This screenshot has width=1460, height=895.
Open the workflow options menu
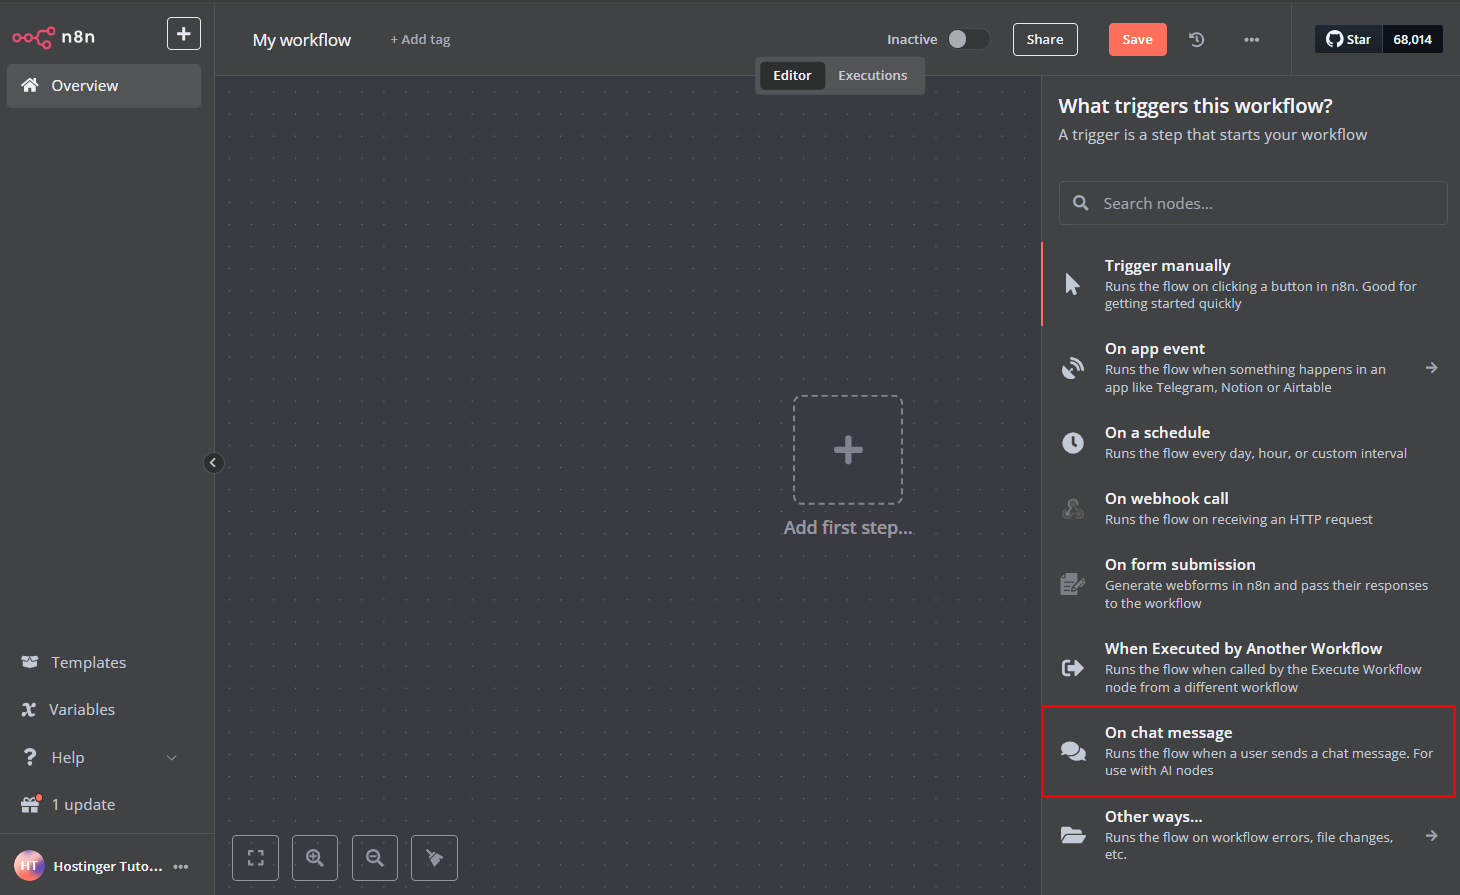point(1252,39)
